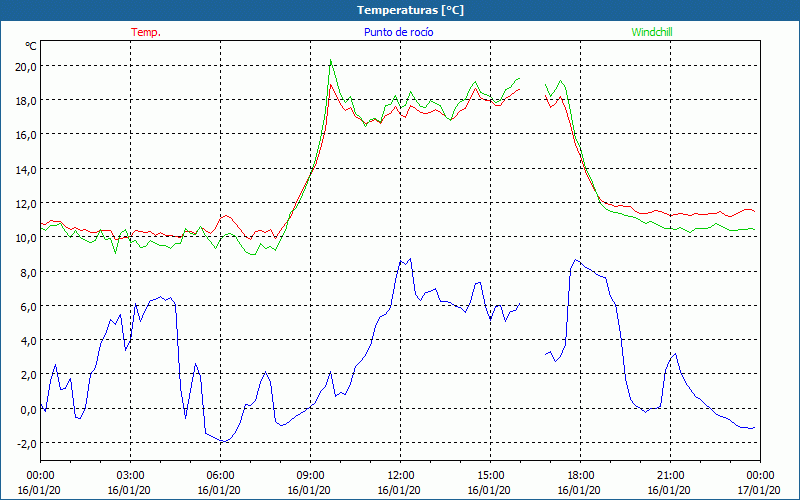The image size is (800, 500).
Task: Click the 21:00 time axis label
Action: click(x=670, y=476)
